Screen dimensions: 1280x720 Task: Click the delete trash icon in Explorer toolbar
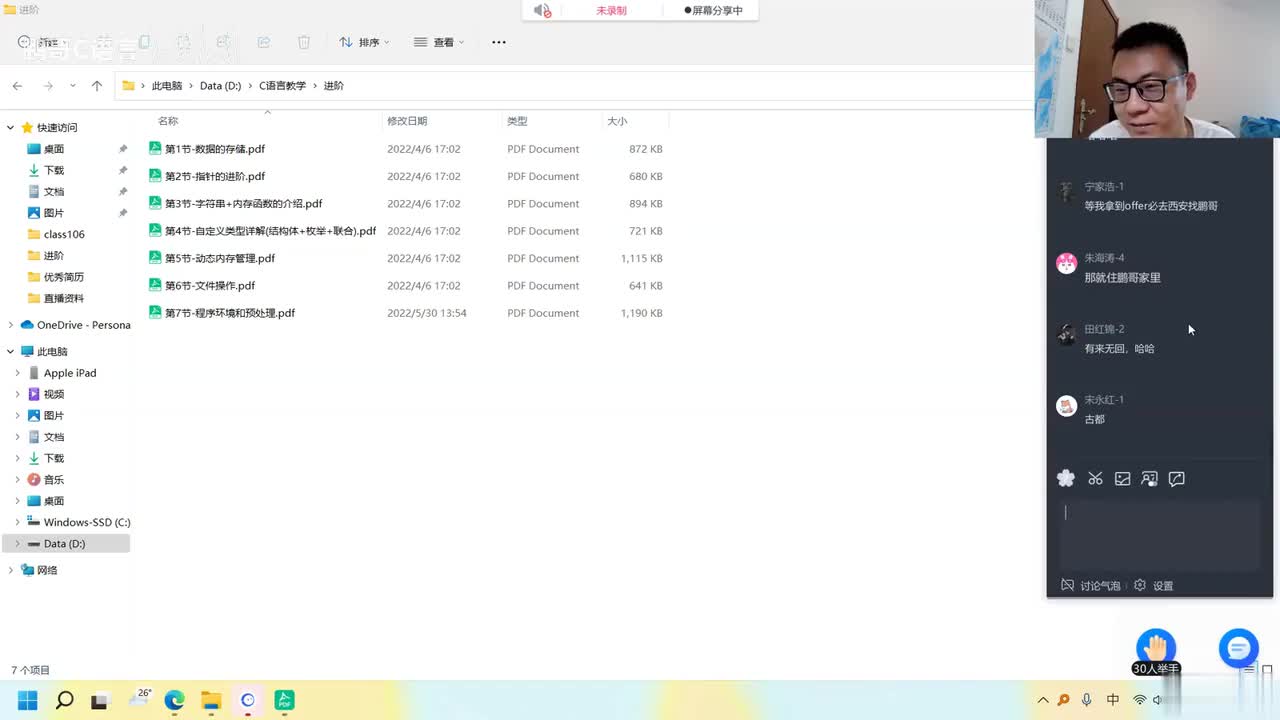304,42
